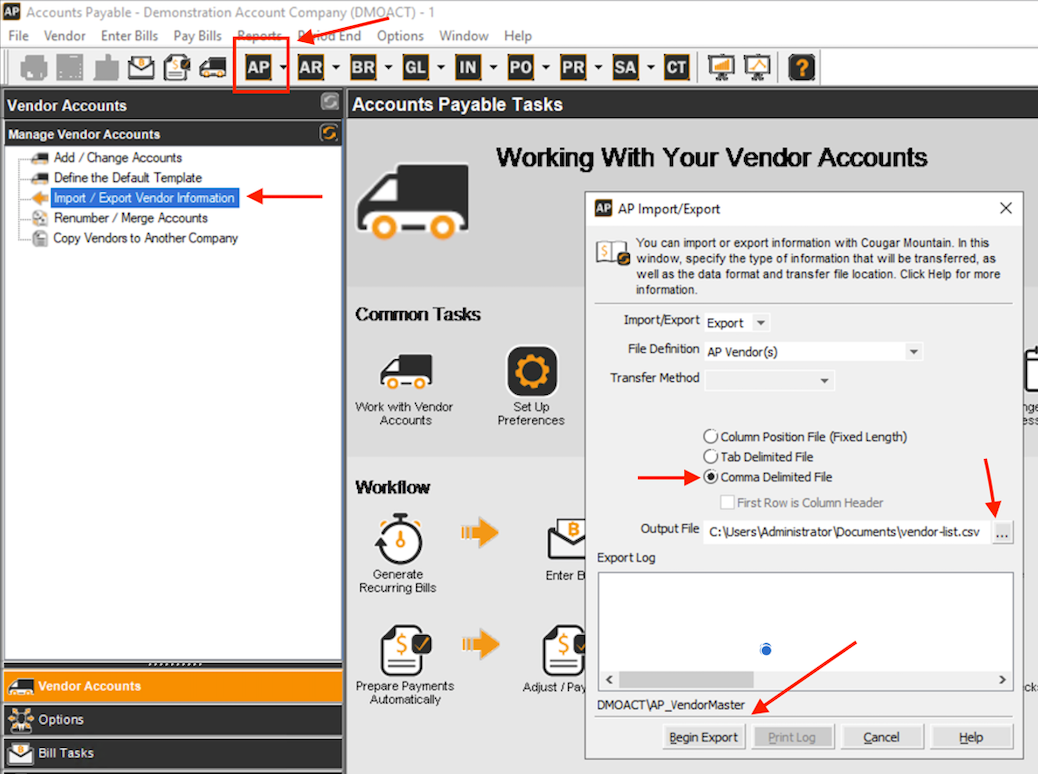Click the Begin Export button

pos(703,737)
